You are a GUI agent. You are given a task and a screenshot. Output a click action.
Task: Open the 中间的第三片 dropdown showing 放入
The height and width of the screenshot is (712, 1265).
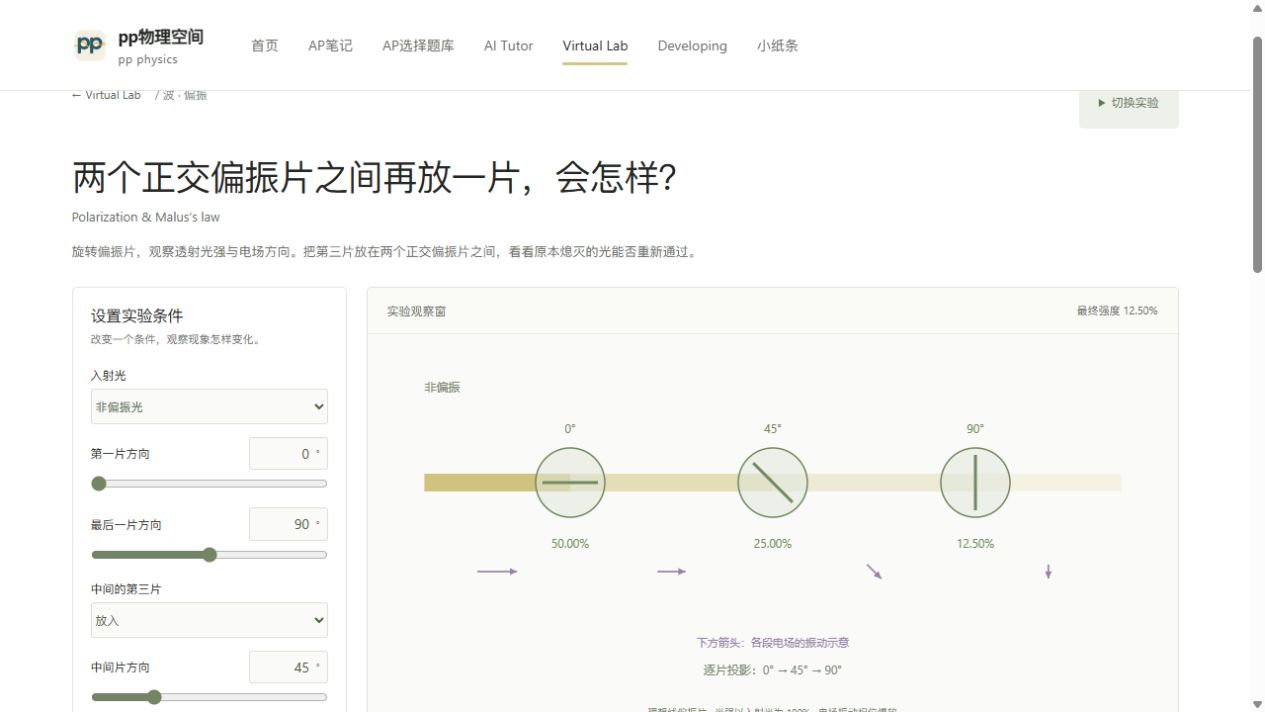(209, 620)
